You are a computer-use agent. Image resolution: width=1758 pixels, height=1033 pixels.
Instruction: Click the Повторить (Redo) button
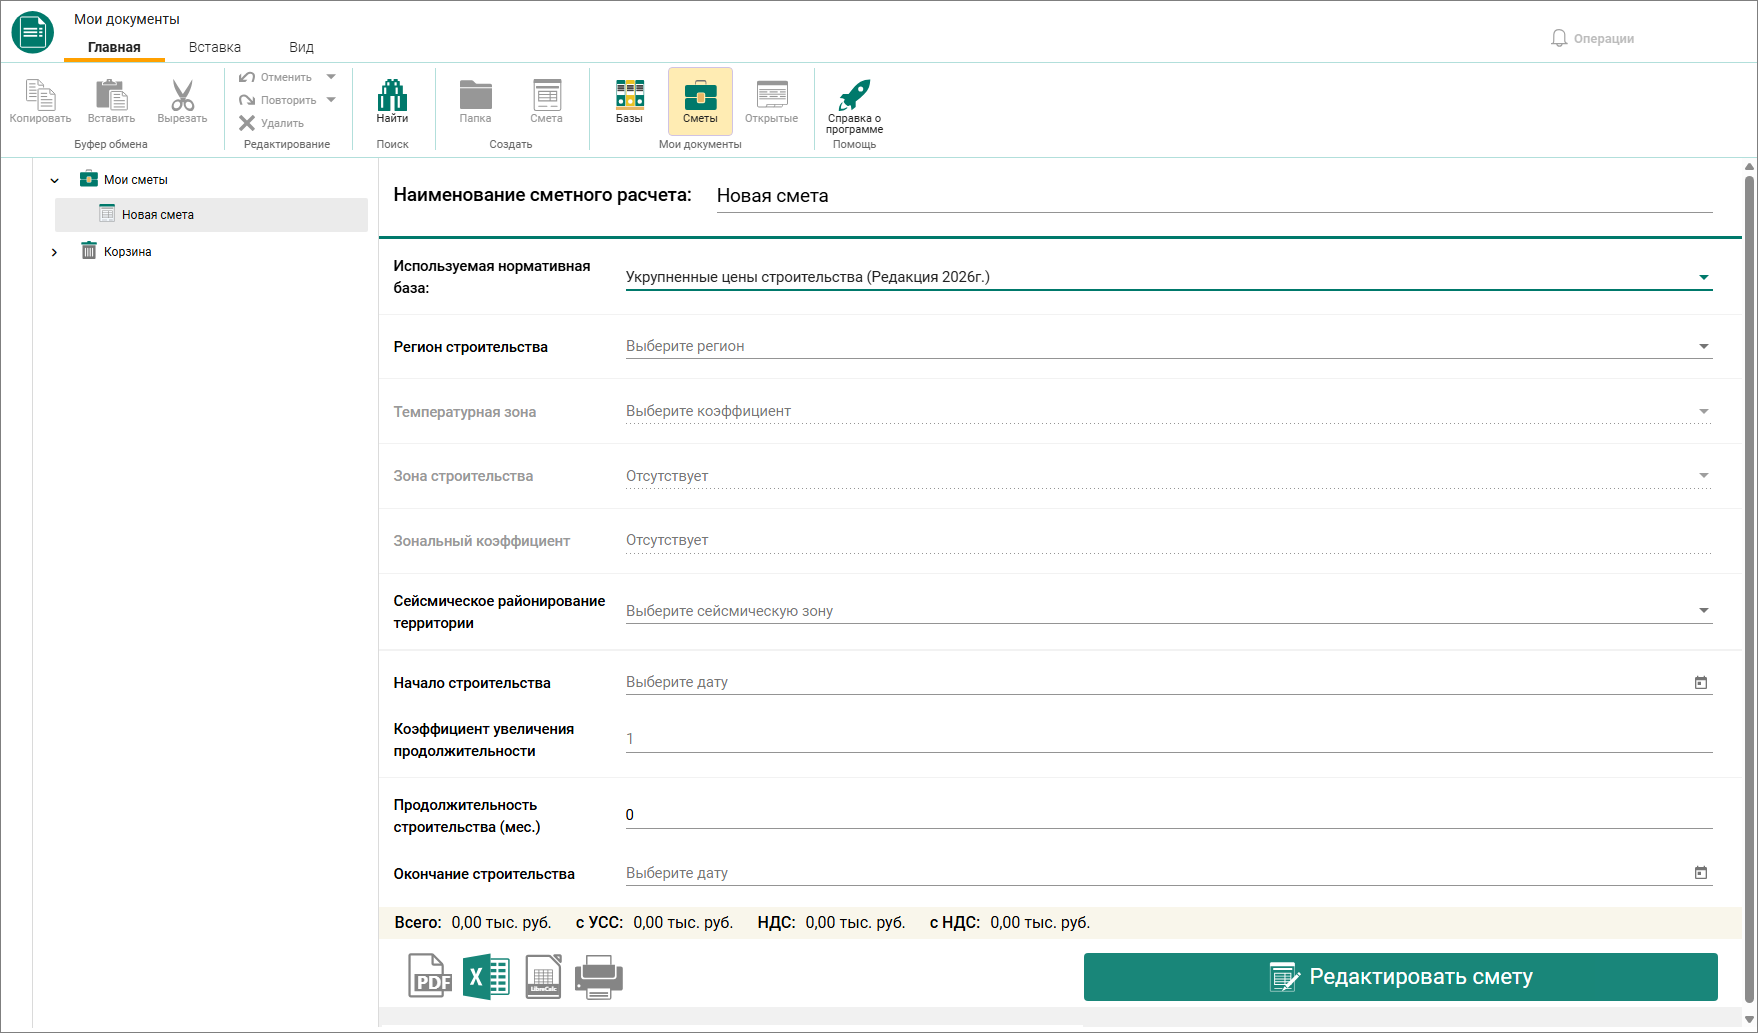(278, 100)
